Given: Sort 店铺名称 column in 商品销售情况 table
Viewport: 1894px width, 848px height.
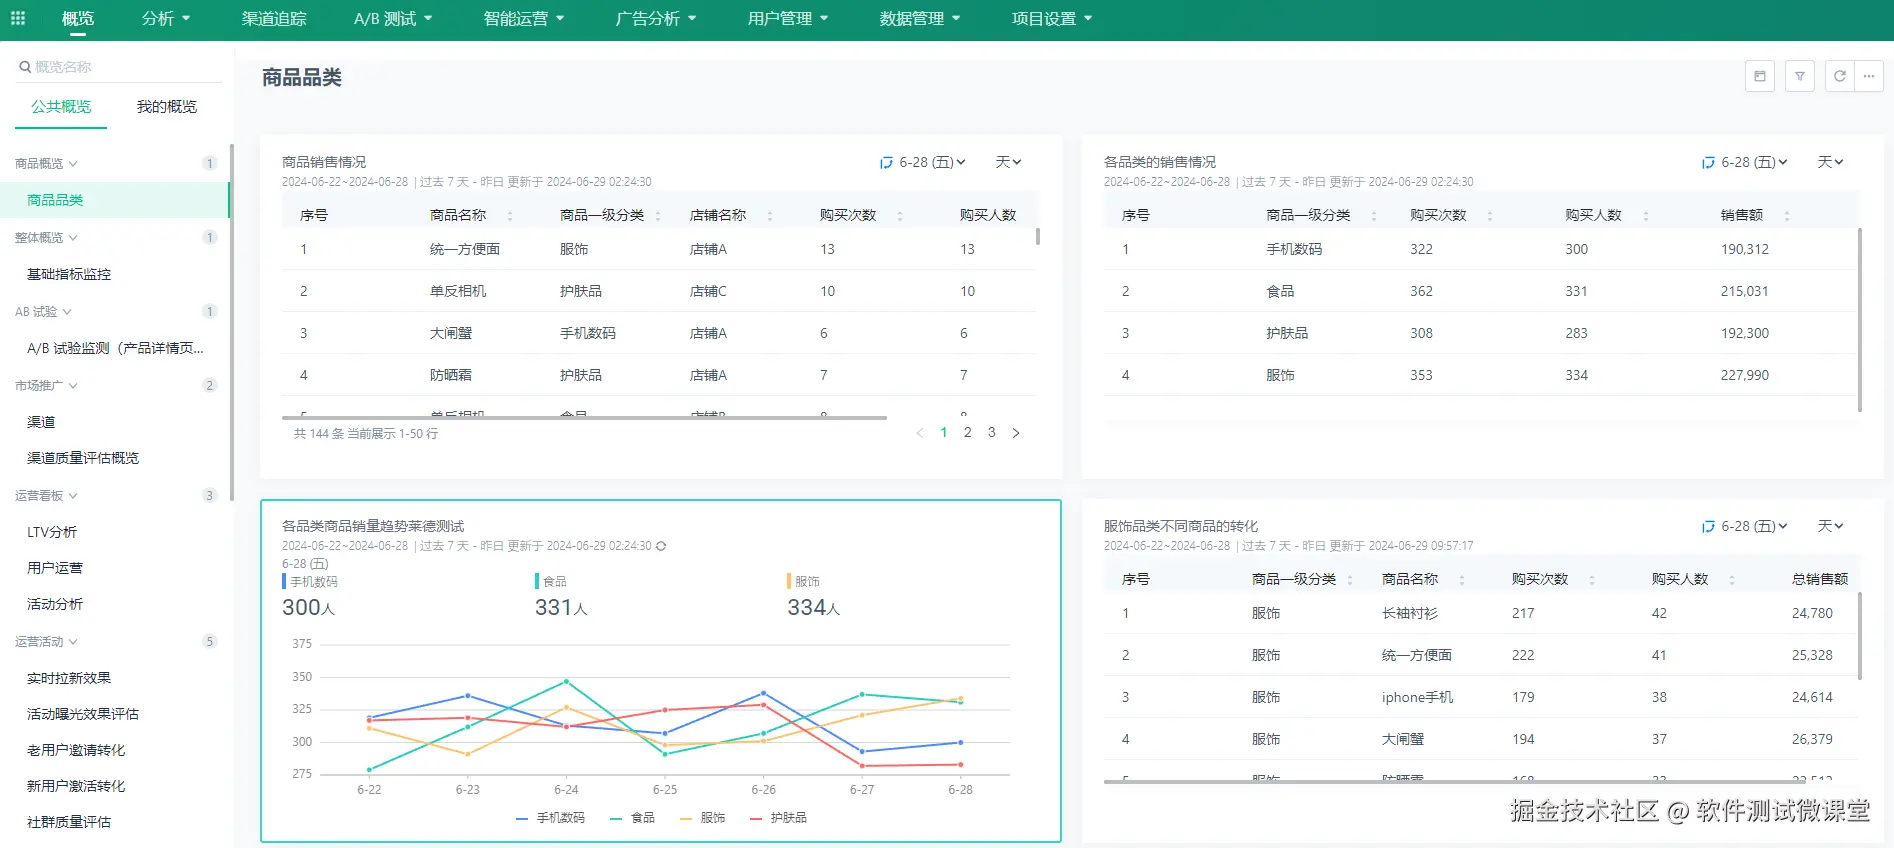Looking at the screenshot, I should pos(770,216).
